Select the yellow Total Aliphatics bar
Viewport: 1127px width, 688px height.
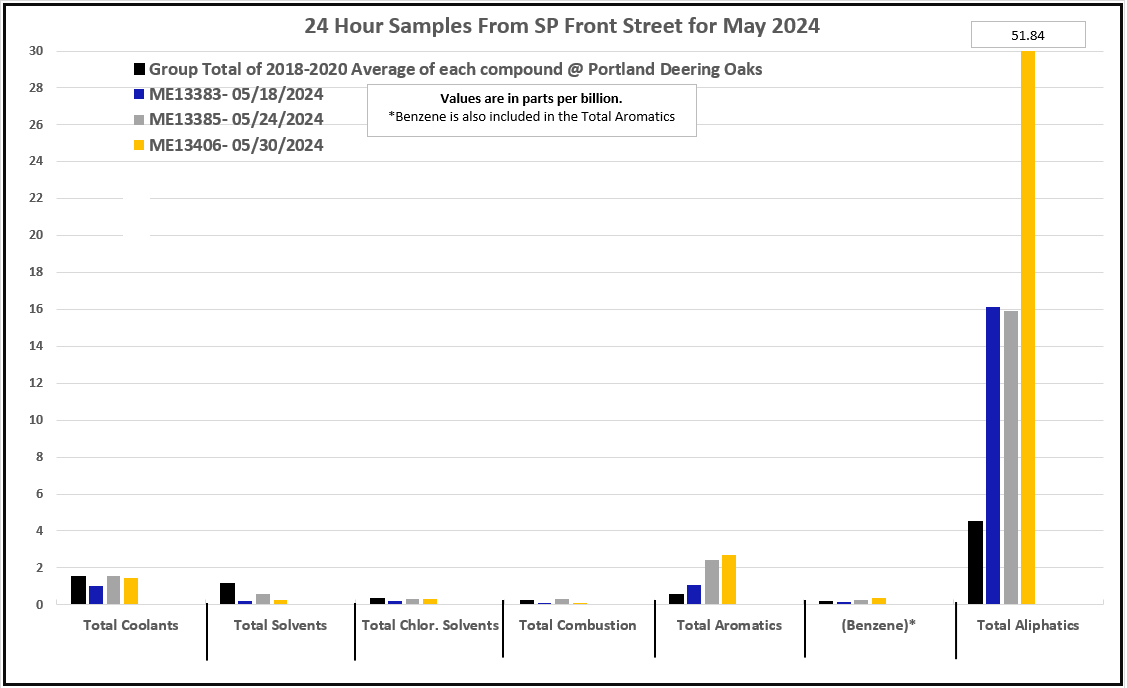pos(1028,330)
